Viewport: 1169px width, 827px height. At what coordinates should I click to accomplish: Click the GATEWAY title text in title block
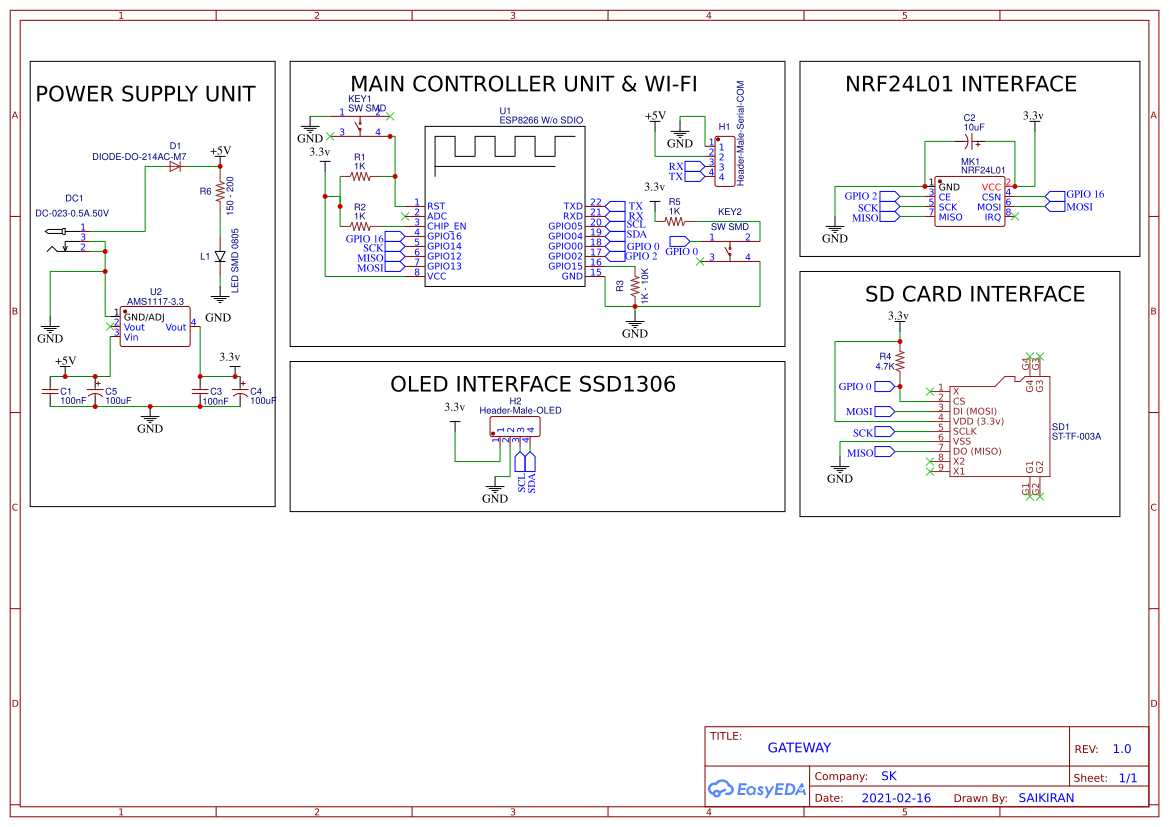pos(798,747)
